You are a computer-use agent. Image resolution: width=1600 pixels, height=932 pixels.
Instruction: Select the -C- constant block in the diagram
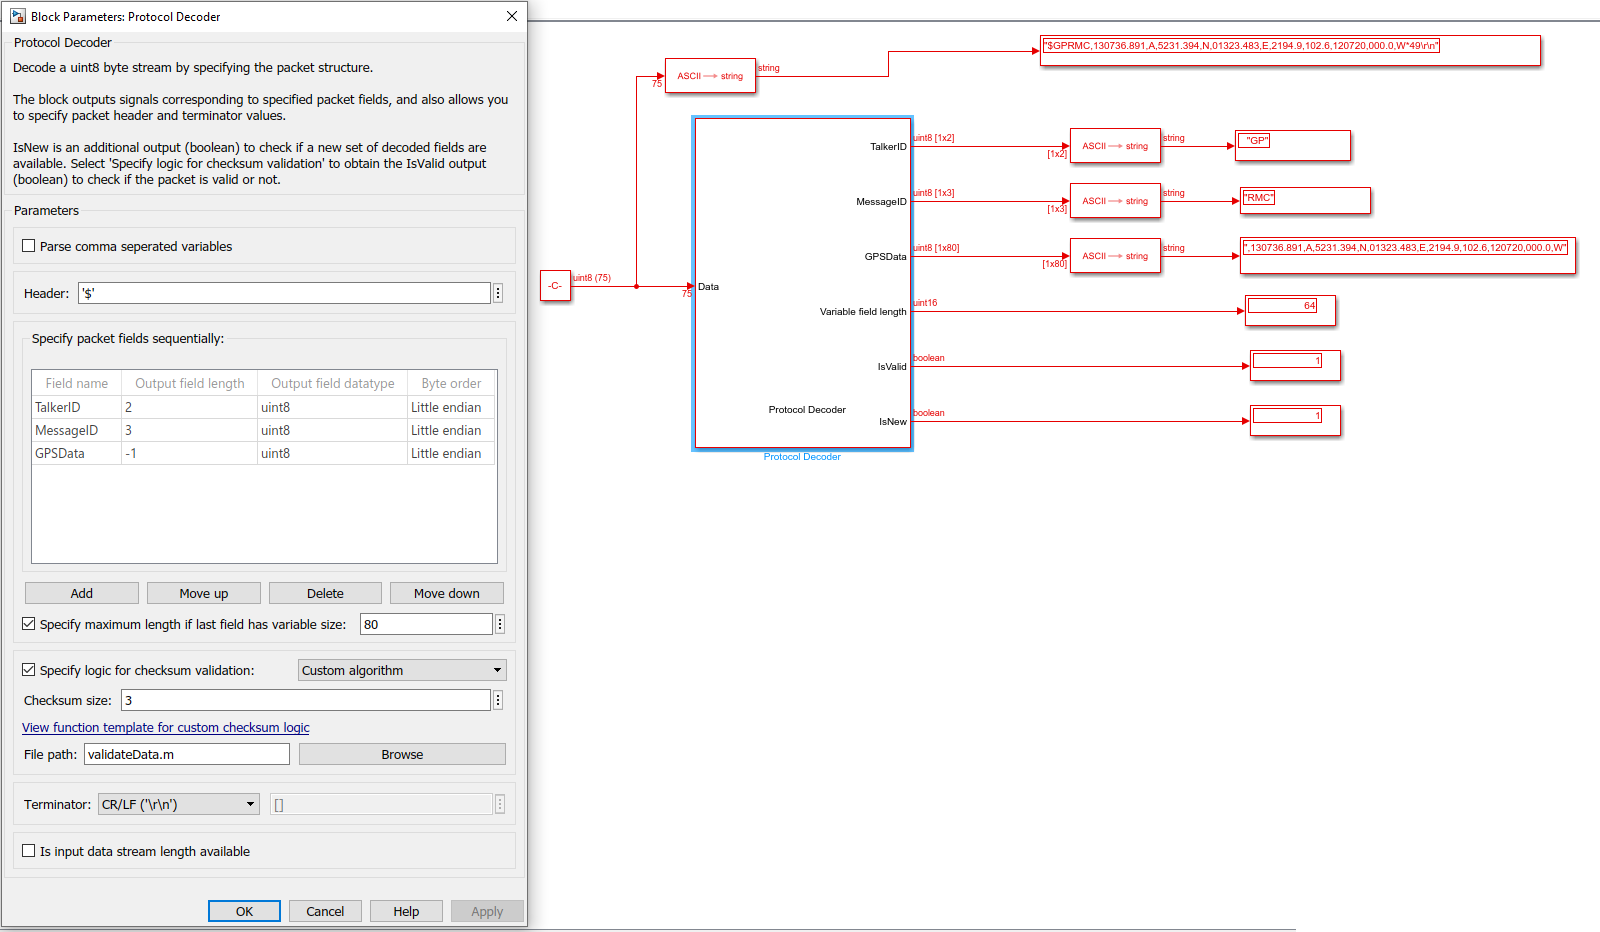556,286
